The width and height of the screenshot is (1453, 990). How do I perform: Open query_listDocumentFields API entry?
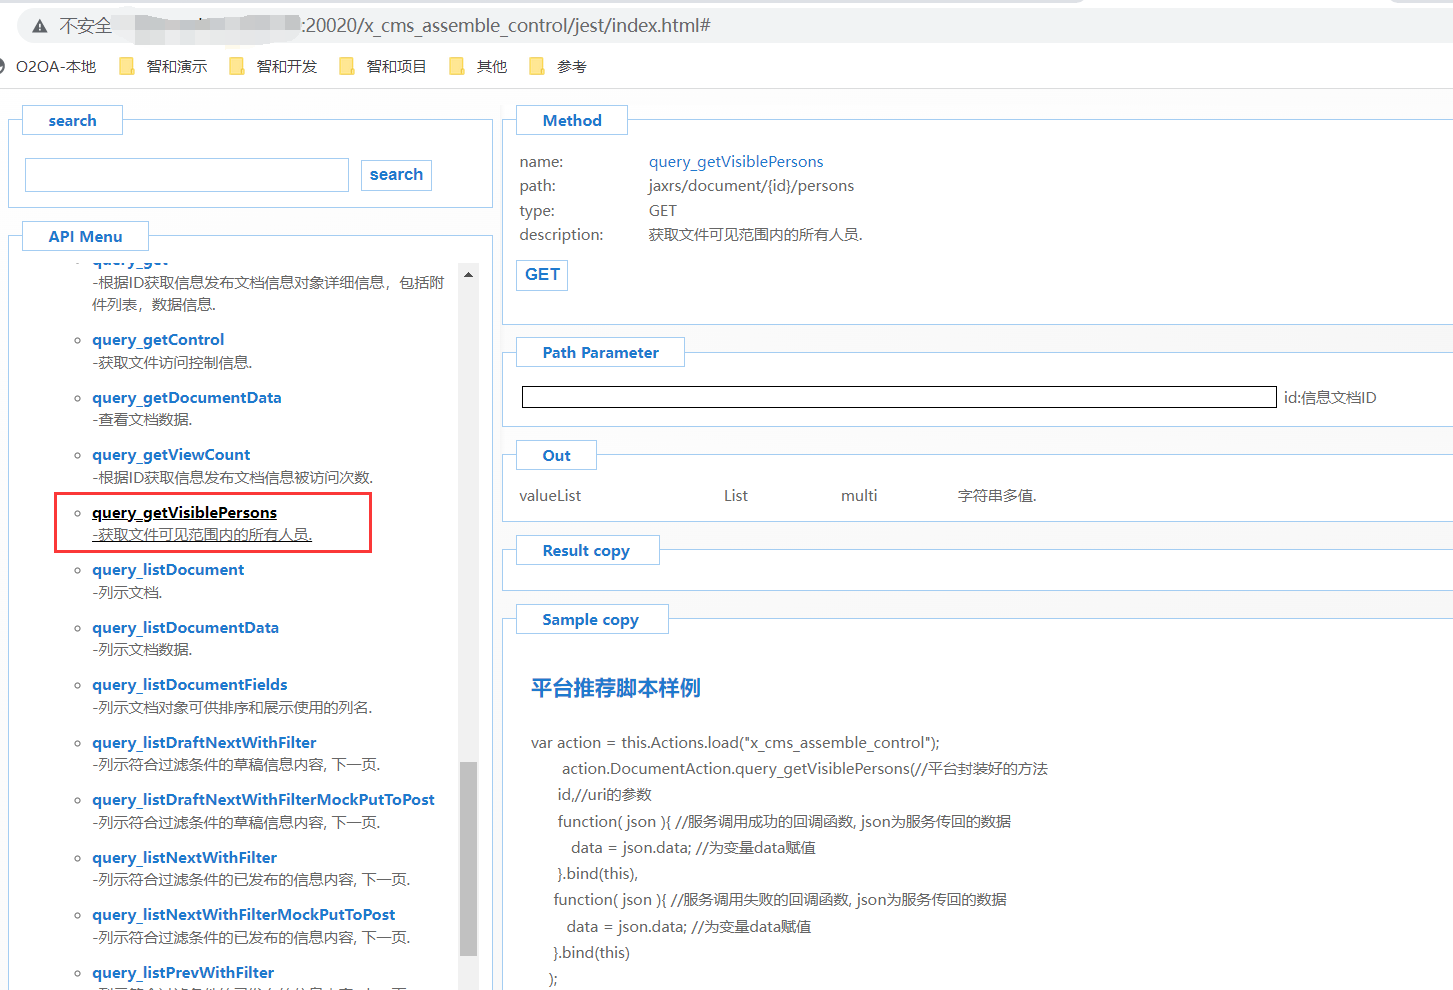pos(190,685)
